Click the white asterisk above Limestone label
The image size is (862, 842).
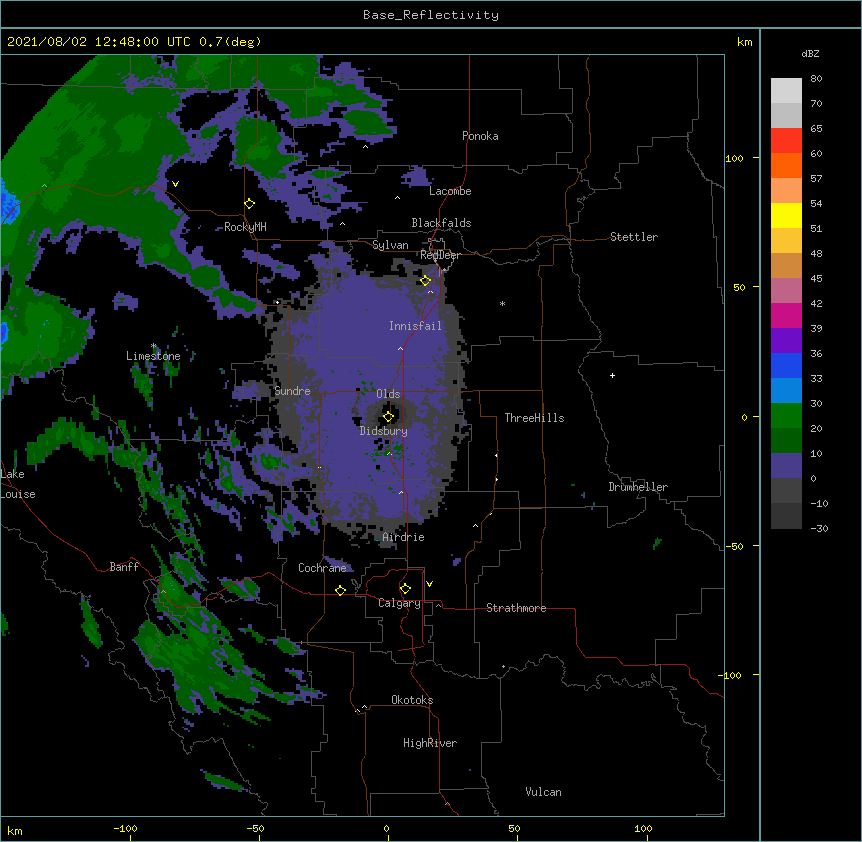(x=153, y=346)
